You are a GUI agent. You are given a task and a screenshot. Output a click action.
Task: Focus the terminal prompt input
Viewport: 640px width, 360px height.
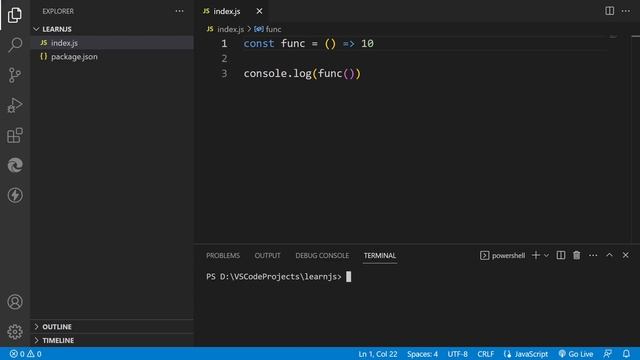[348, 277]
